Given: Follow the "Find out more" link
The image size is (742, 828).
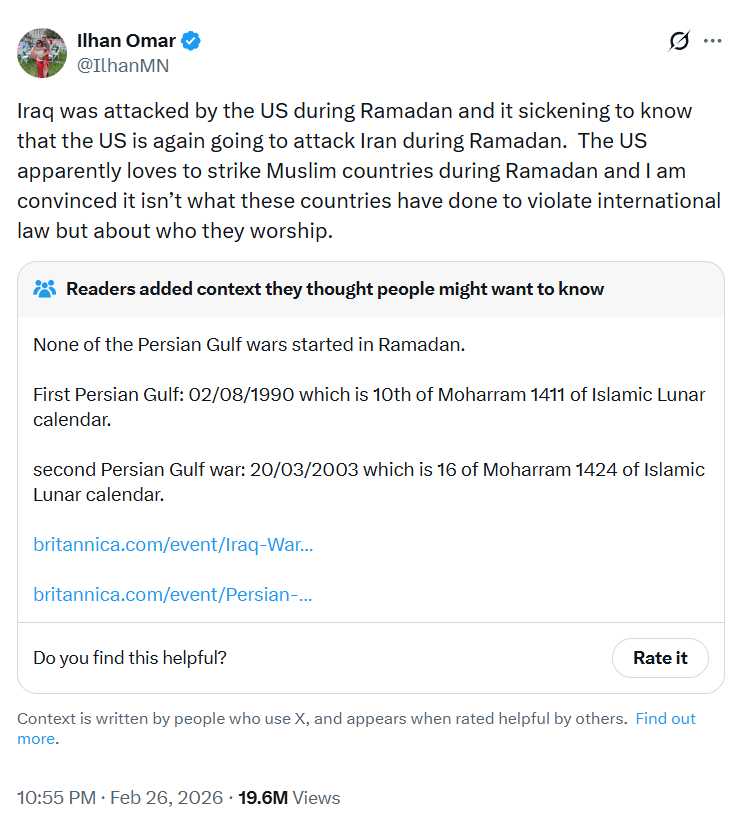Looking at the screenshot, I should (665, 718).
